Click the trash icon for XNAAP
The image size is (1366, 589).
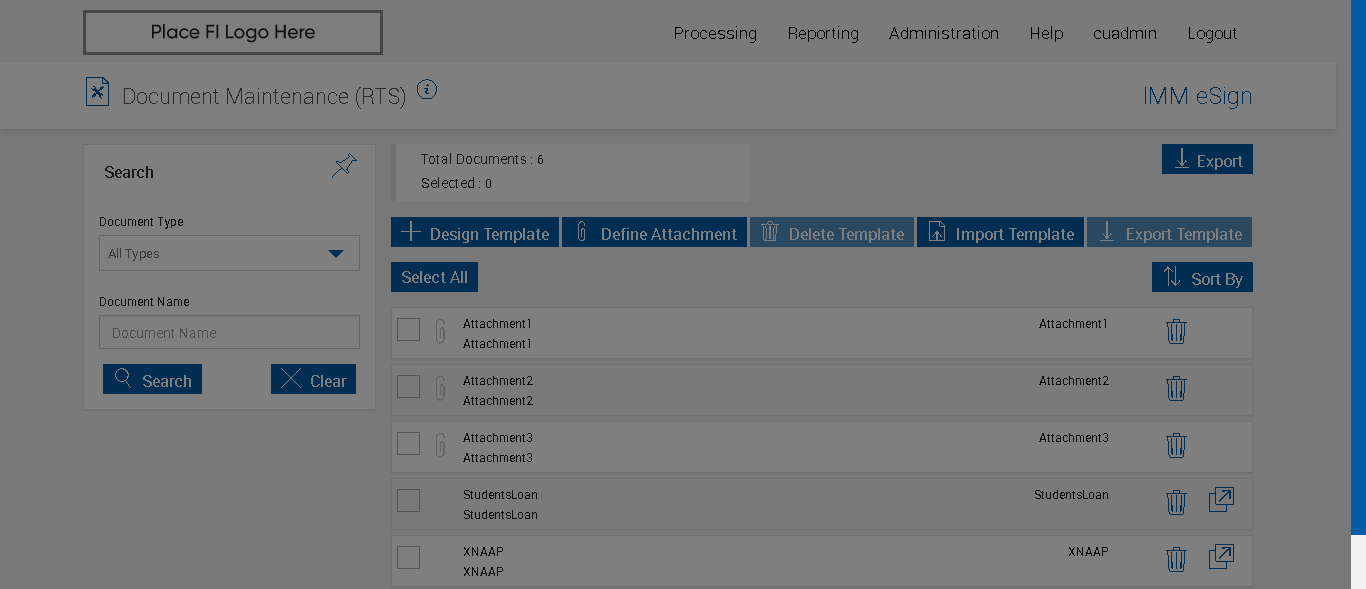coord(1176,559)
